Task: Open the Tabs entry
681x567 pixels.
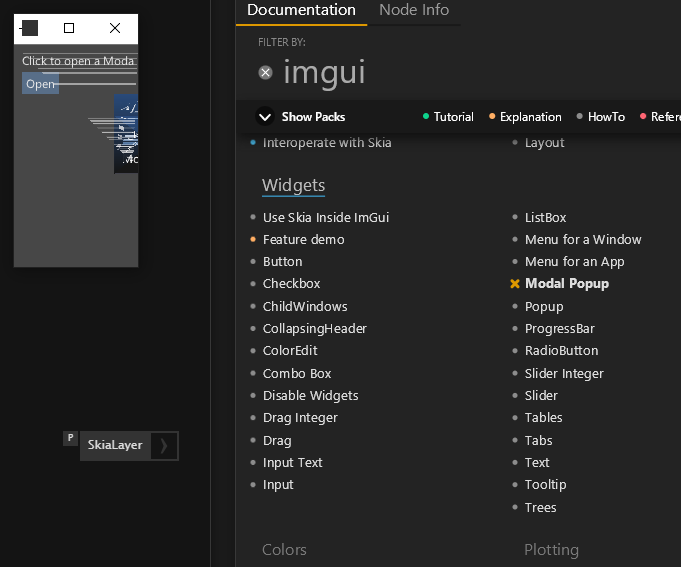Action: click(x=539, y=441)
